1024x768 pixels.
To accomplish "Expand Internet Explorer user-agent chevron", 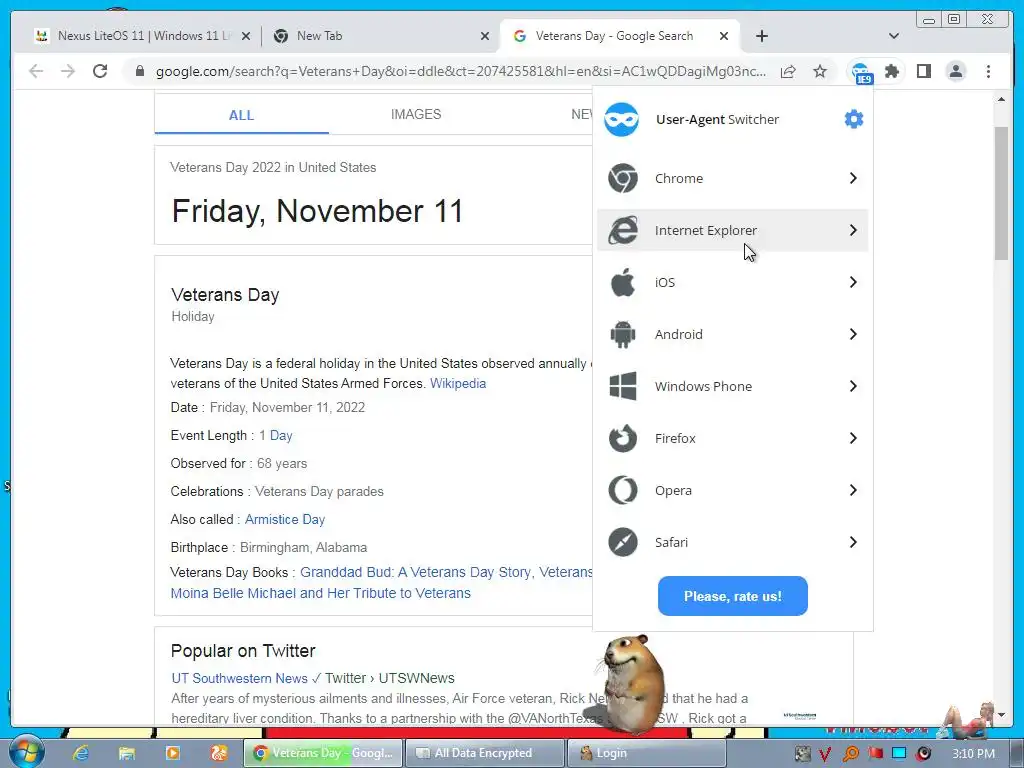I will (853, 230).
